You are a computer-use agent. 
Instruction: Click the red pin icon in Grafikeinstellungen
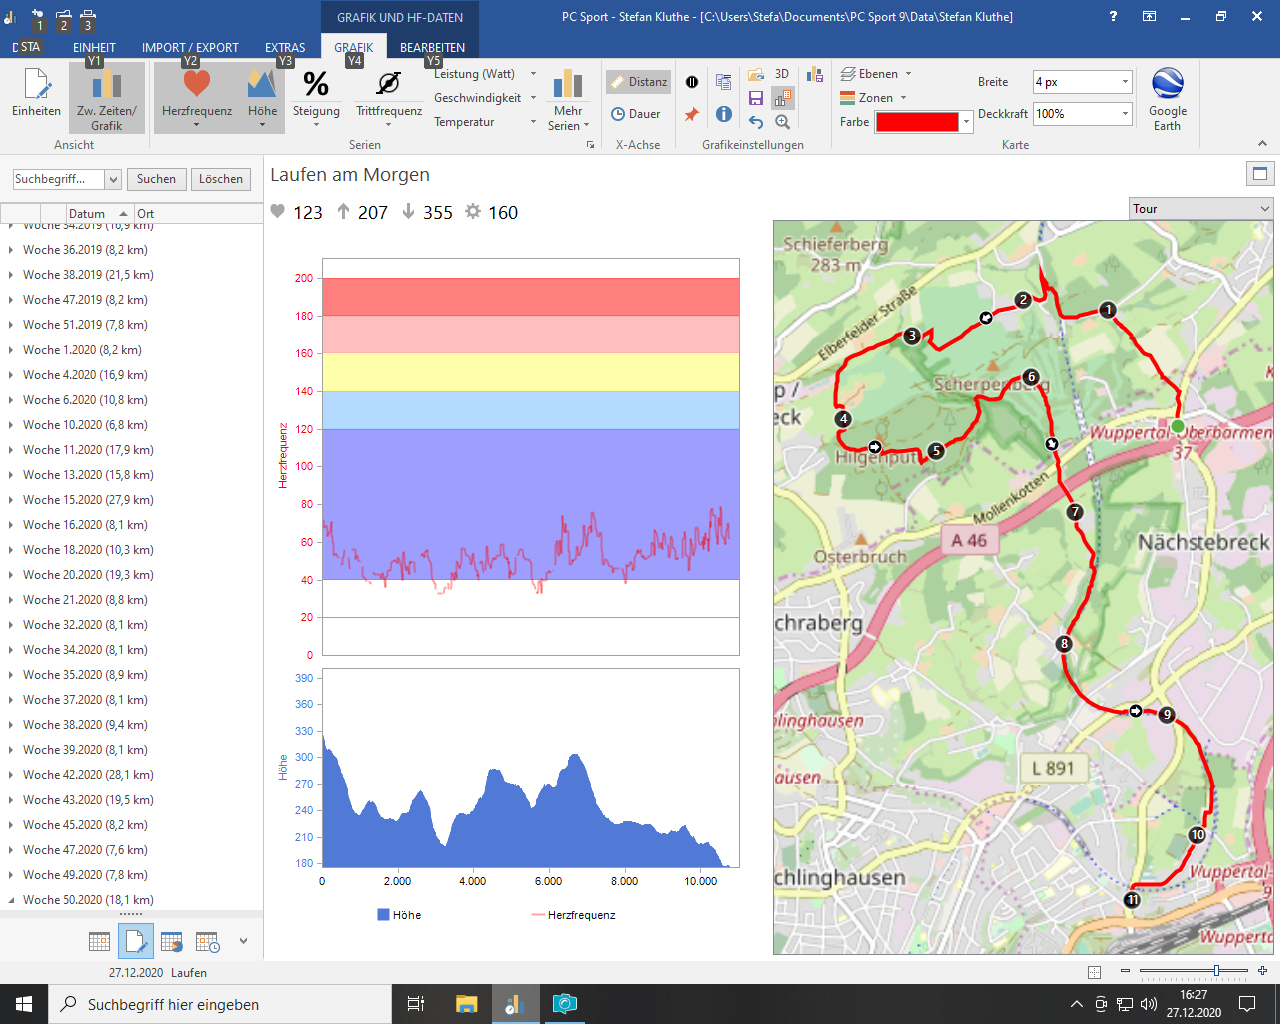point(691,114)
